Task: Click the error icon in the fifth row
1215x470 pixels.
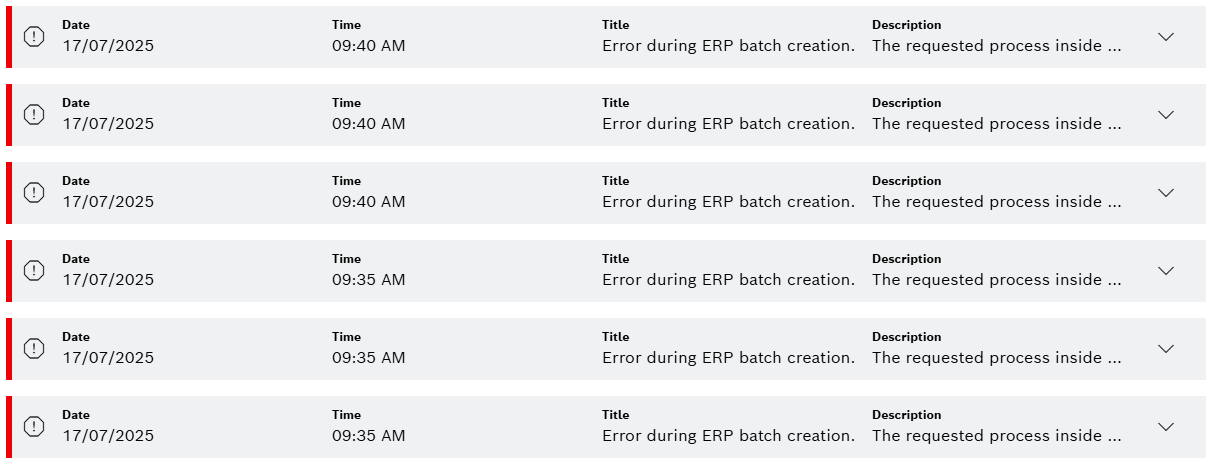Action: point(34,349)
